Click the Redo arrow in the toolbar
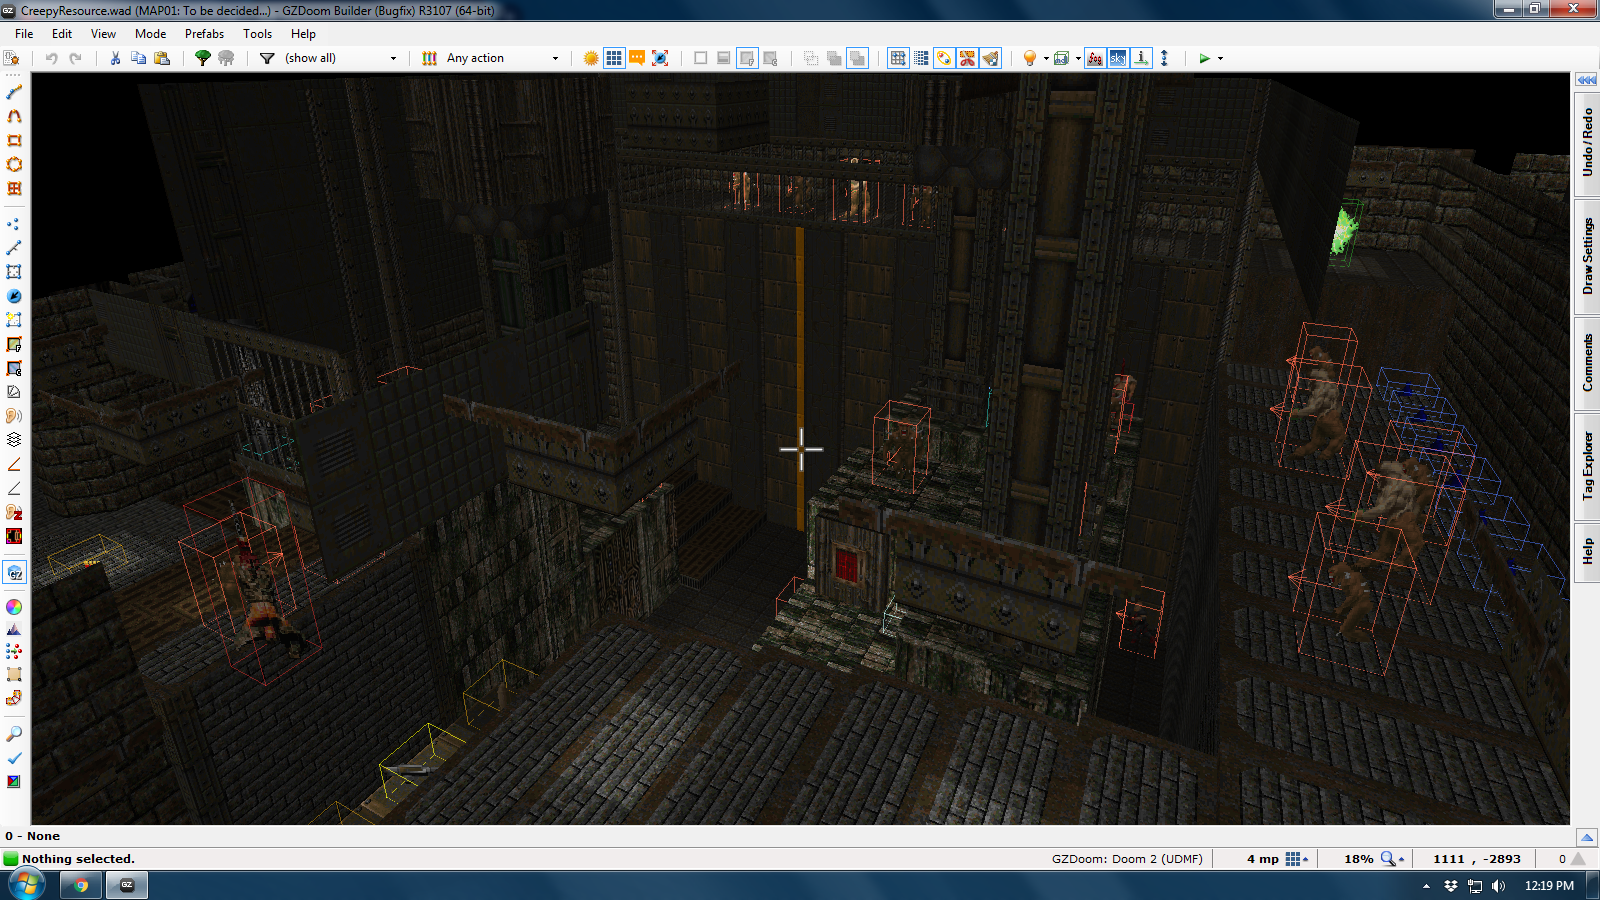 pos(75,58)
